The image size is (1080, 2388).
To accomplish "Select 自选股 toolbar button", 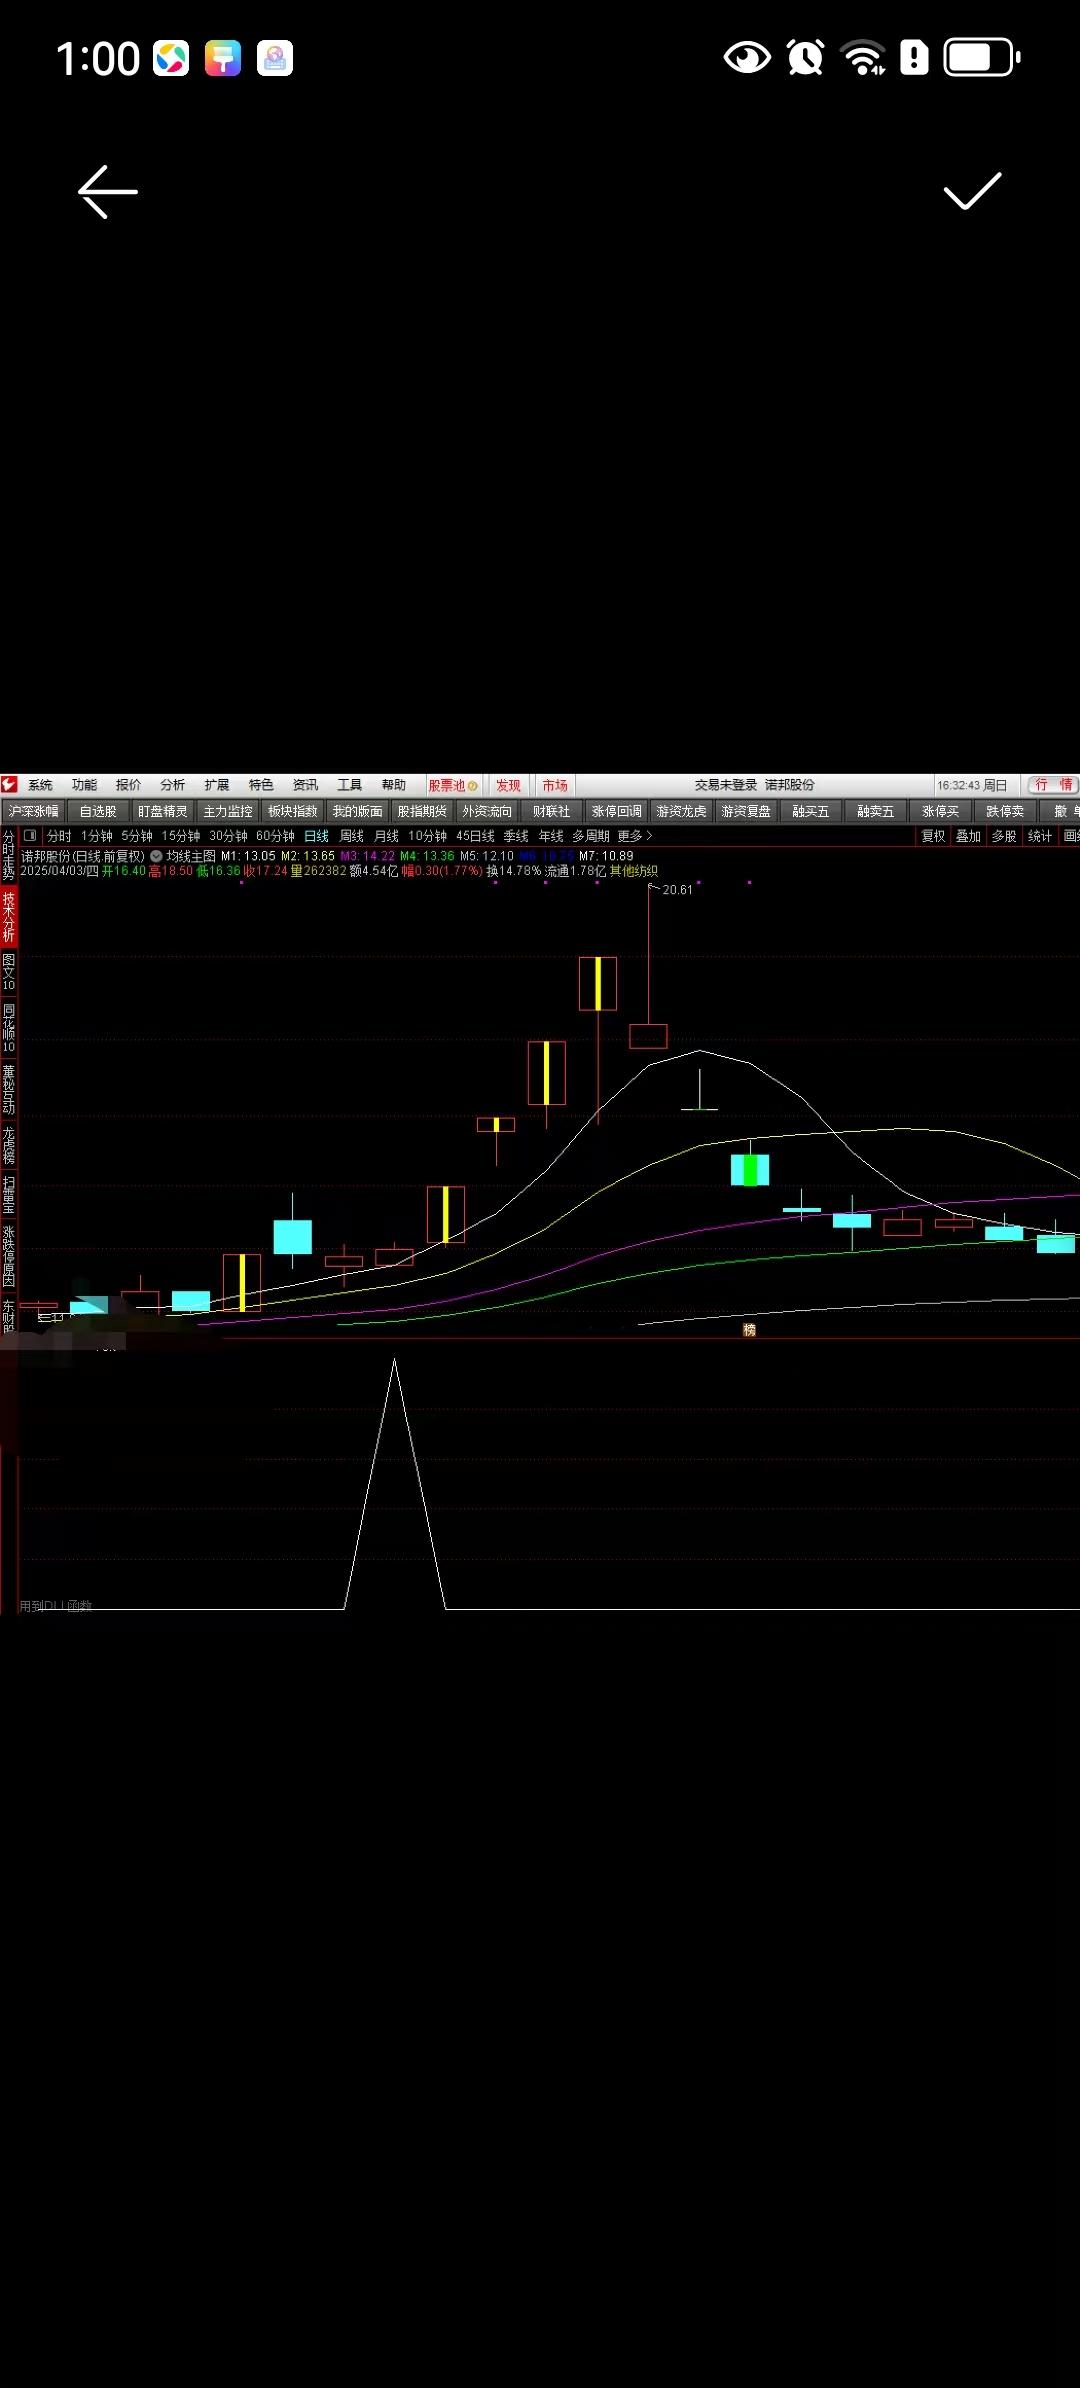I will point(98,811).
